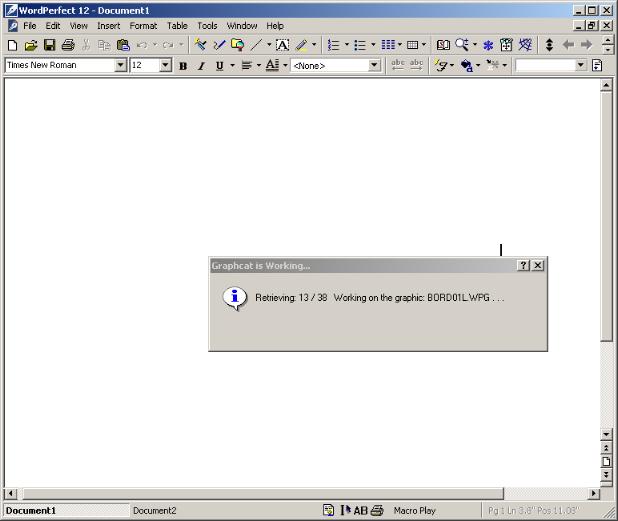Open the View menu
This screenshot has width=618, height=521.
78,26
